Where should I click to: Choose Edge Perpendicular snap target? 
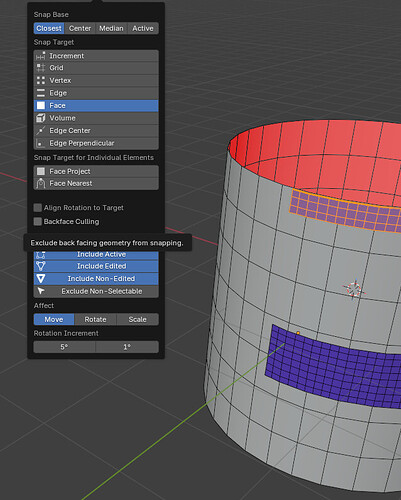click(96, 143)
